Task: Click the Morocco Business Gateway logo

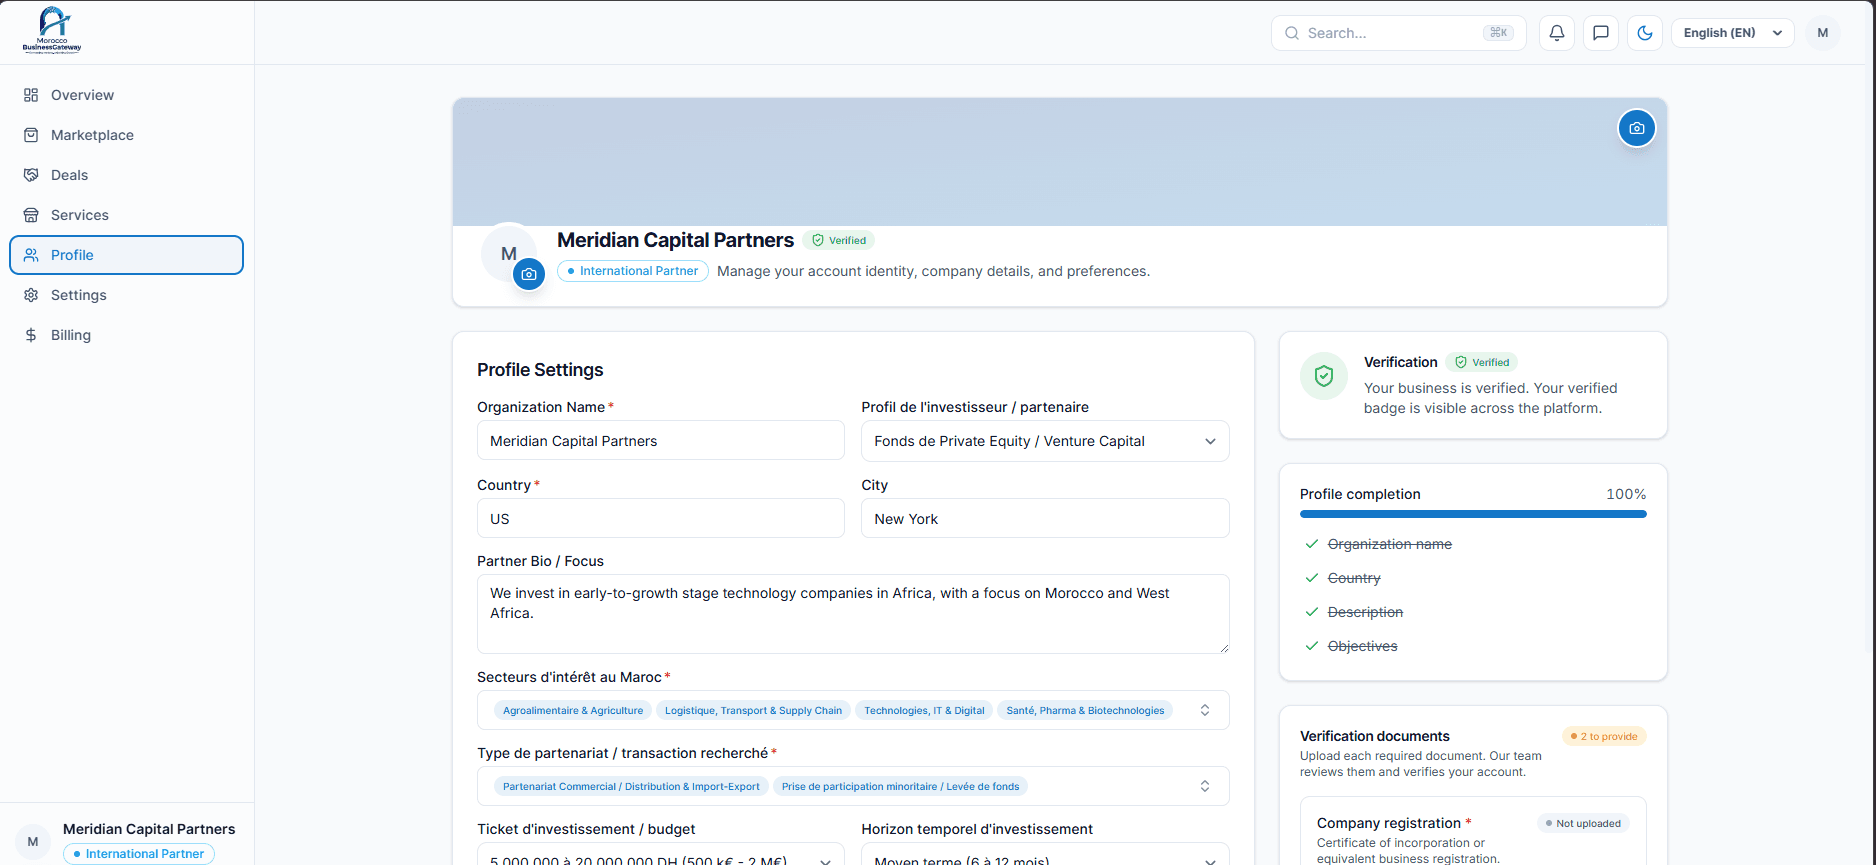Action: point(52,30)
